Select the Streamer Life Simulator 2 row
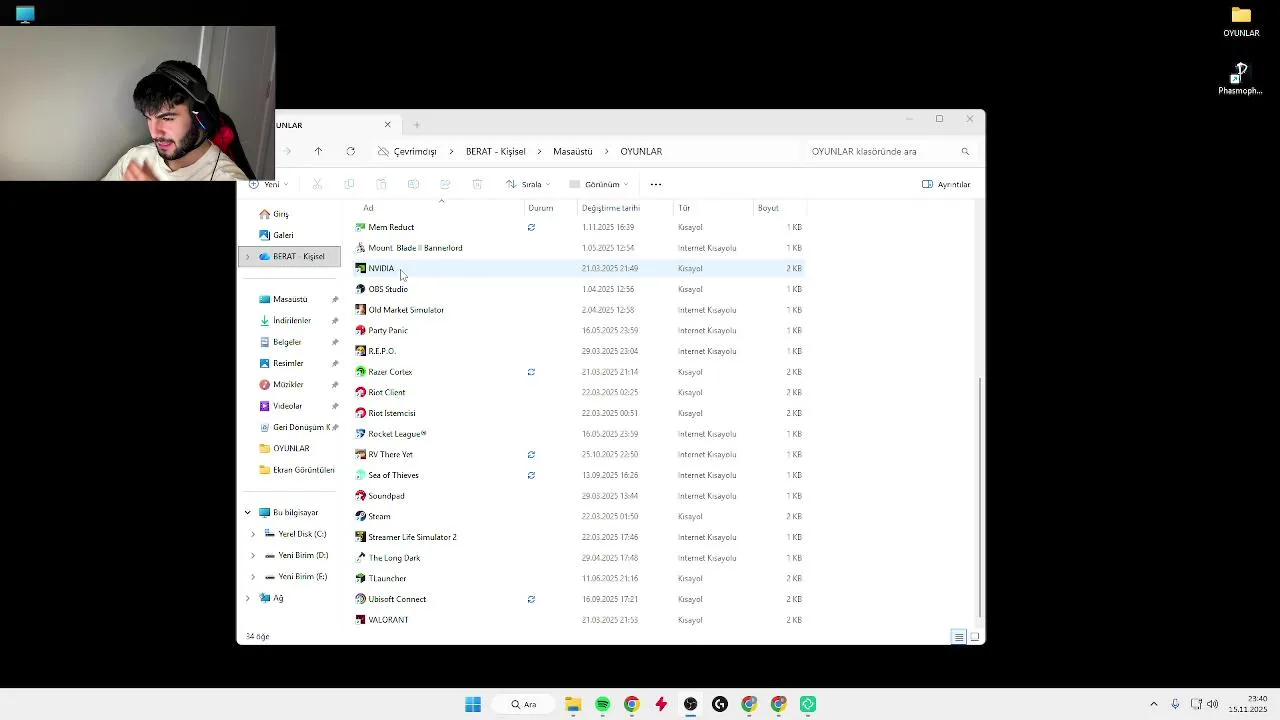Viewport: 1280px width, 720px height. click(580, 537)
